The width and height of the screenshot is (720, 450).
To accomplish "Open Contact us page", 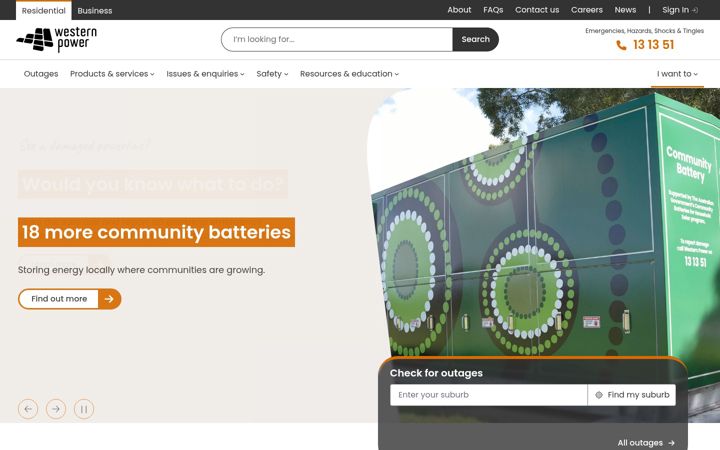I will click(537, 10).
